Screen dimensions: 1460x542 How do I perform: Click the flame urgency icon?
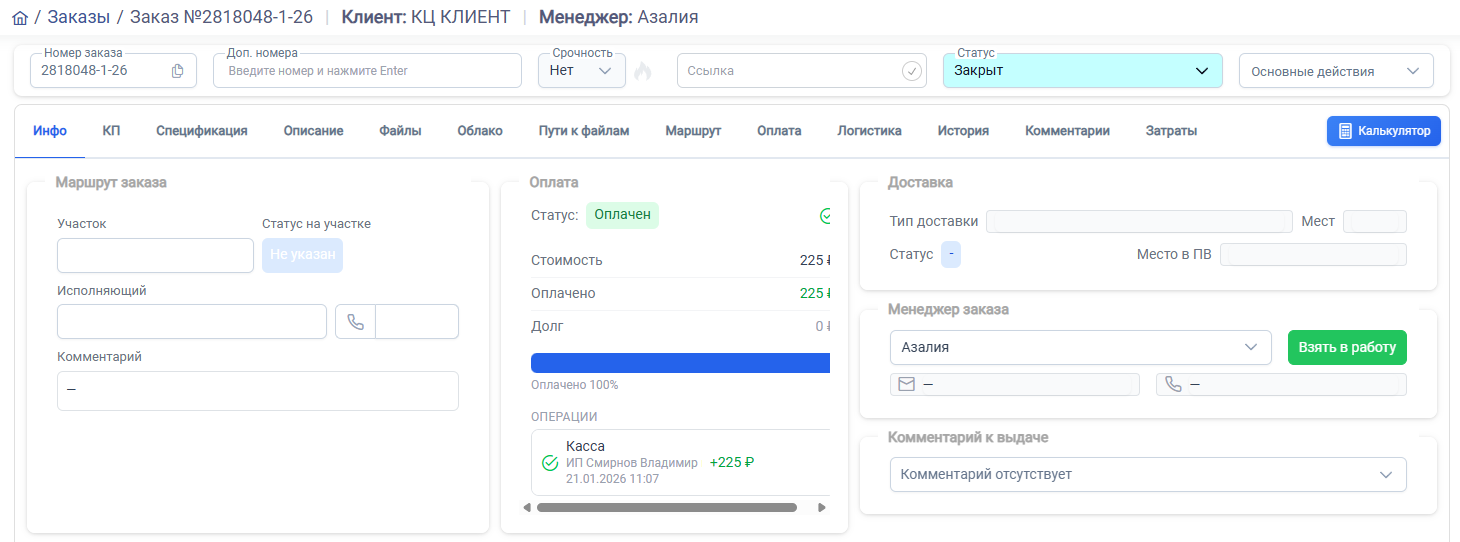(643, 71)
